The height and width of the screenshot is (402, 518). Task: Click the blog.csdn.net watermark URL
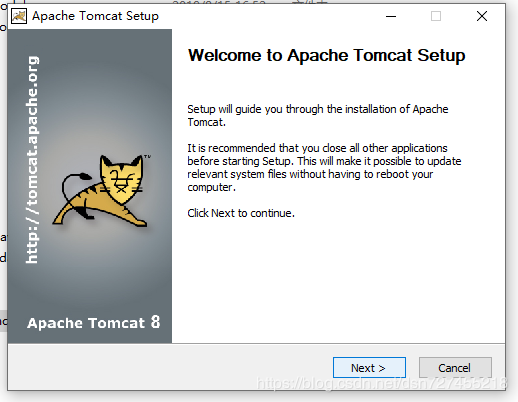pyautogui.click(x=381, y=383)
